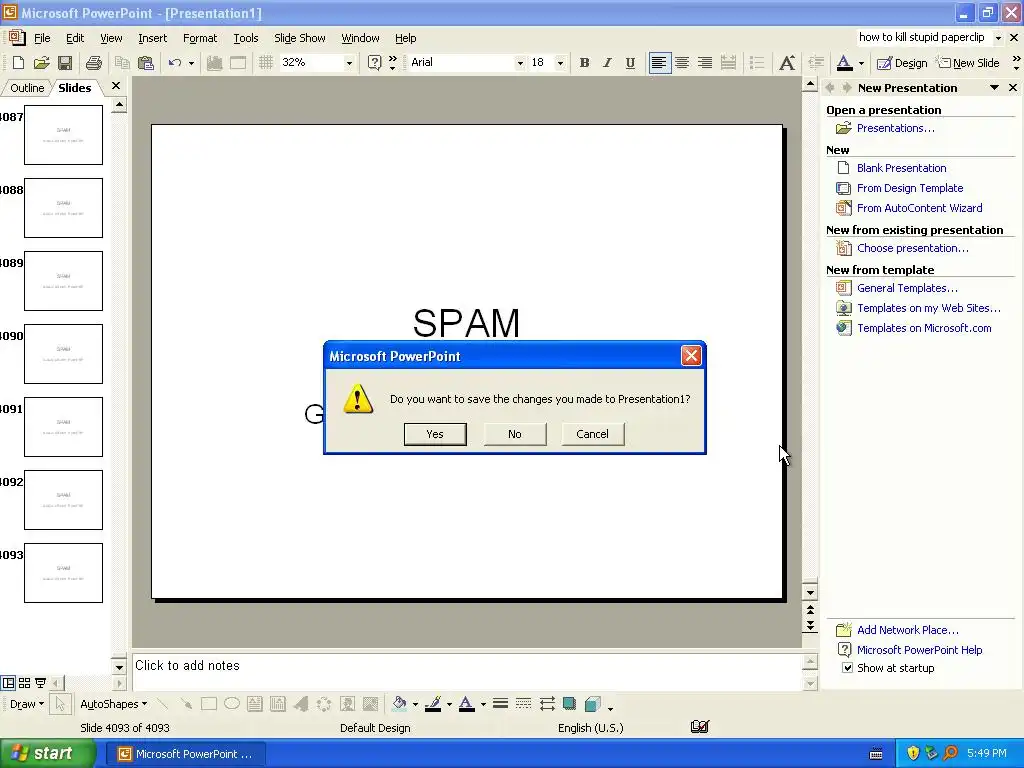Click the Show/Hide Grid icon
The image size is (1024, 768).
coord(265,63)
